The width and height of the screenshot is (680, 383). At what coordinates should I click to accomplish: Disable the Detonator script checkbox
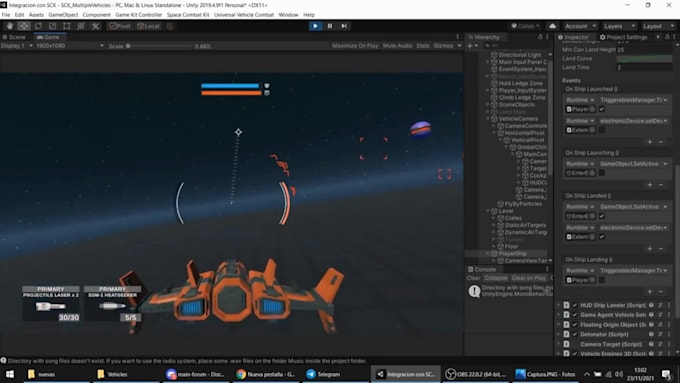[575, 334]
